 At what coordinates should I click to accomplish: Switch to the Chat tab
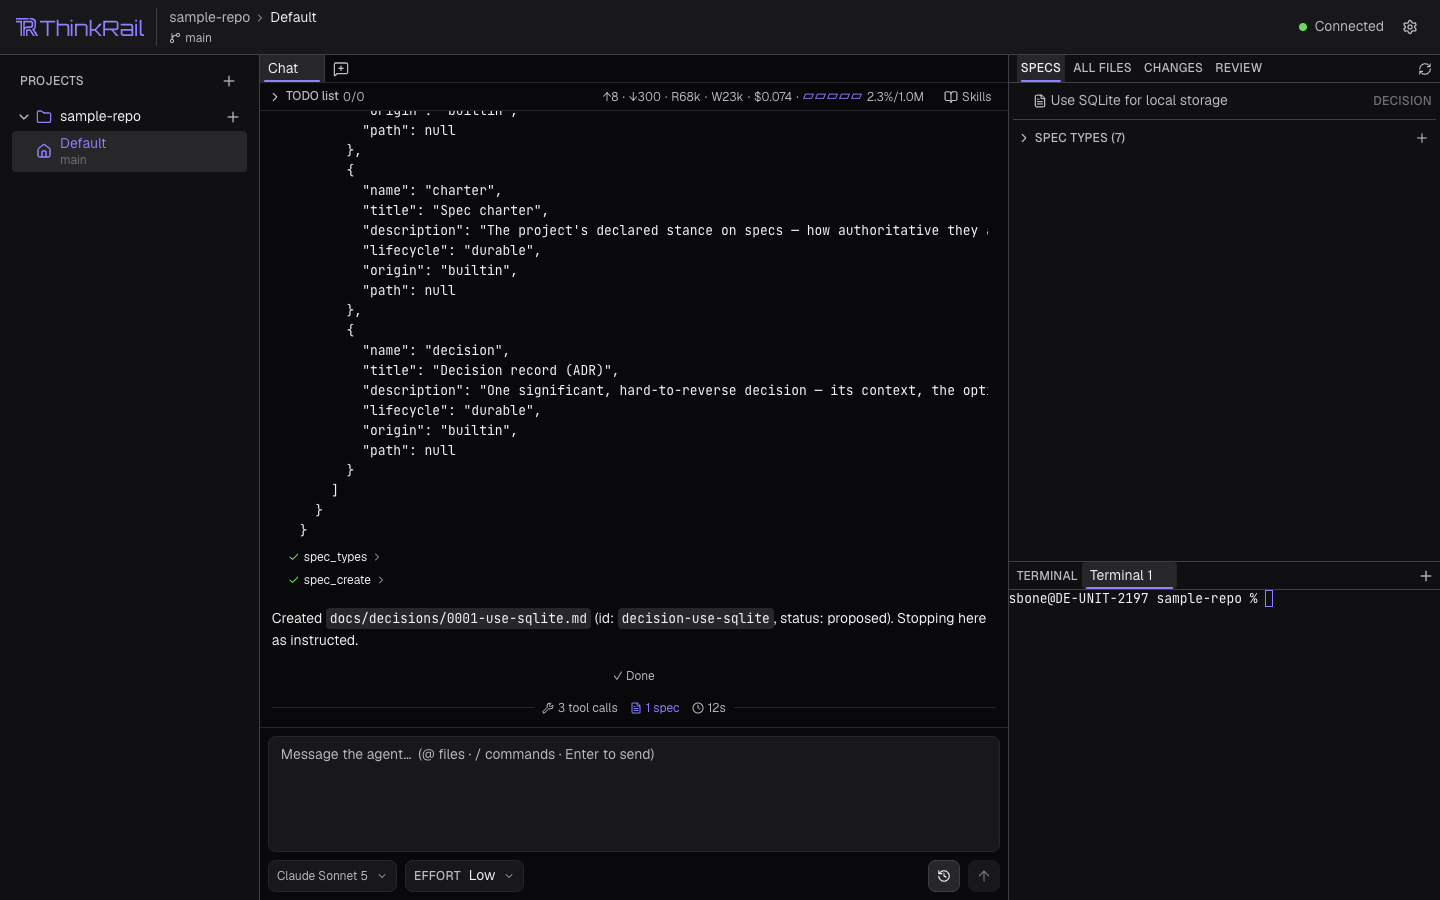[291, 69]
